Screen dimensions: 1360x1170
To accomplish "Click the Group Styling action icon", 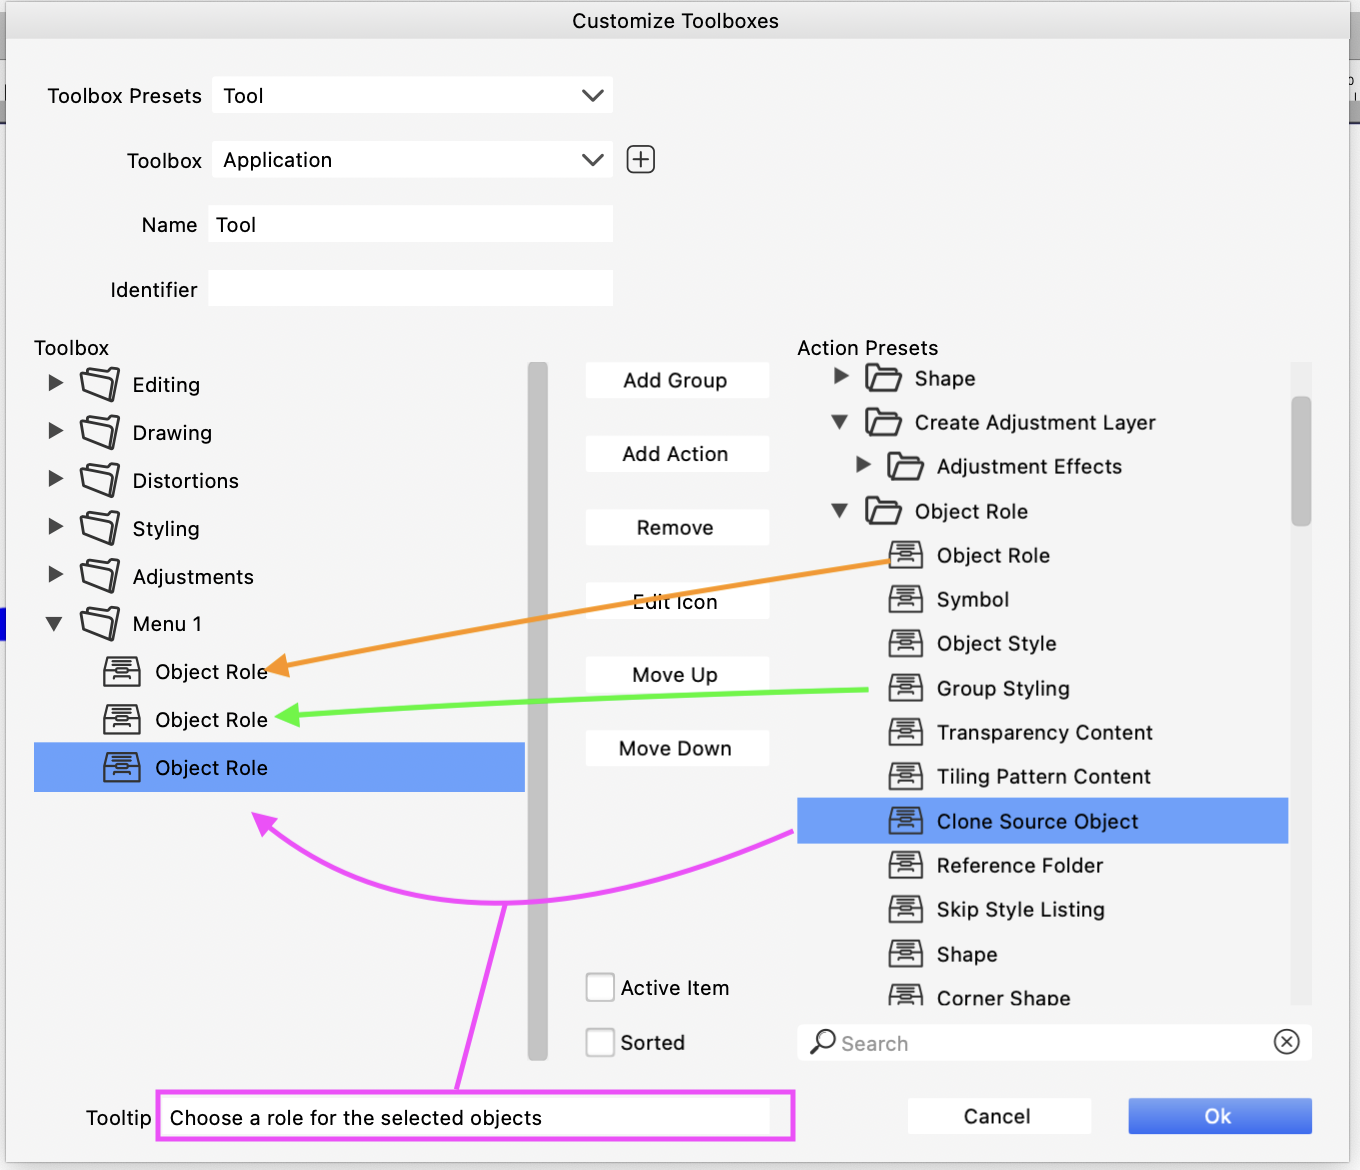I will [906, 688].
